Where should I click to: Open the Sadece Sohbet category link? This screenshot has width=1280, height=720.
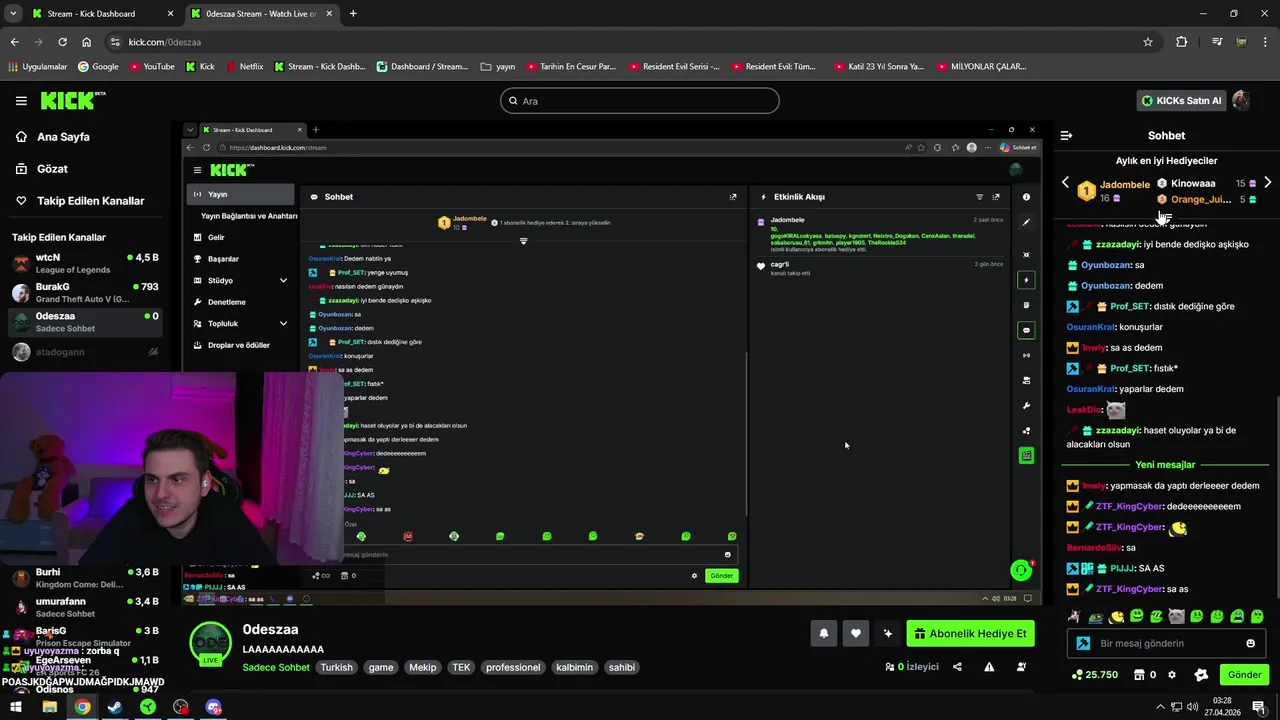(276, 667)
